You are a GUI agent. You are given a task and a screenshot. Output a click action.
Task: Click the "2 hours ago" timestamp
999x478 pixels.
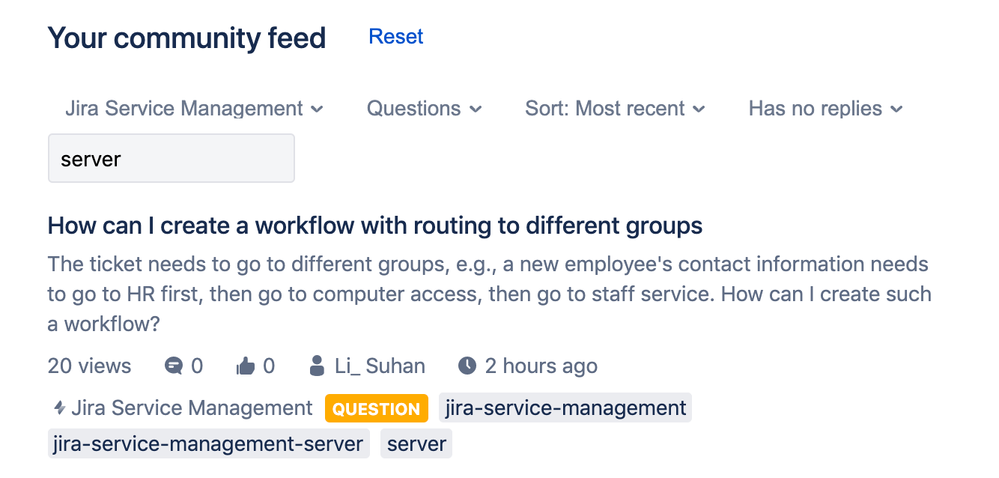click(541, 366)
